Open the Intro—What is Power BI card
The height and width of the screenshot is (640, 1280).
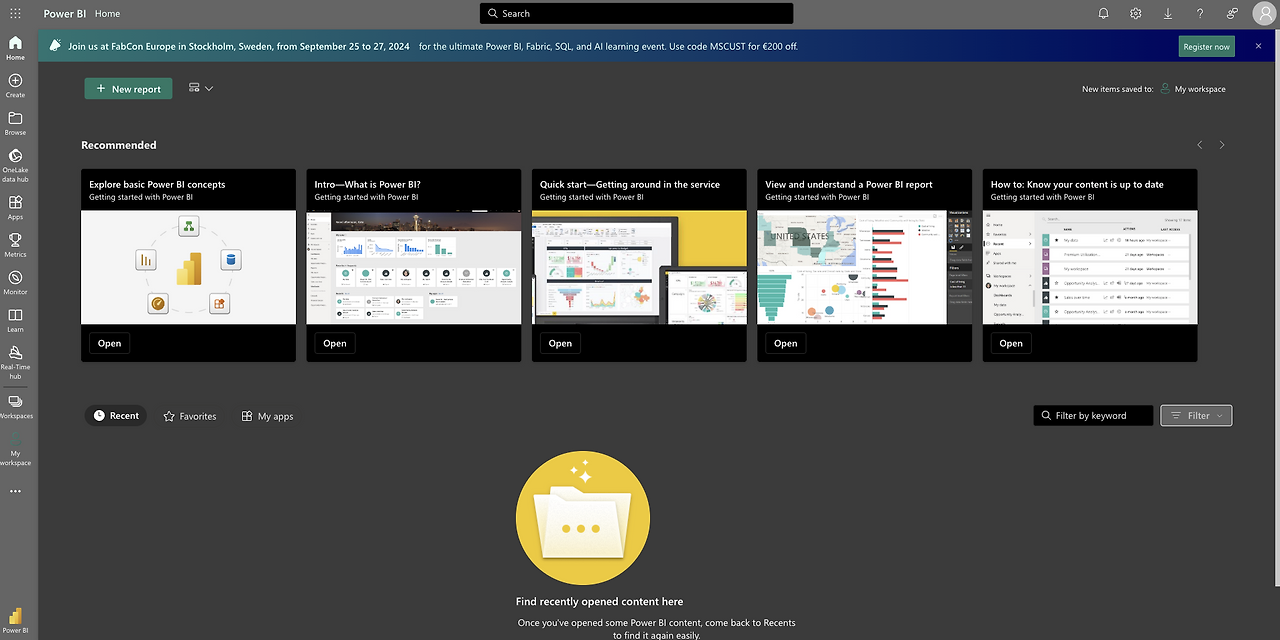click(x=335, y=343)
